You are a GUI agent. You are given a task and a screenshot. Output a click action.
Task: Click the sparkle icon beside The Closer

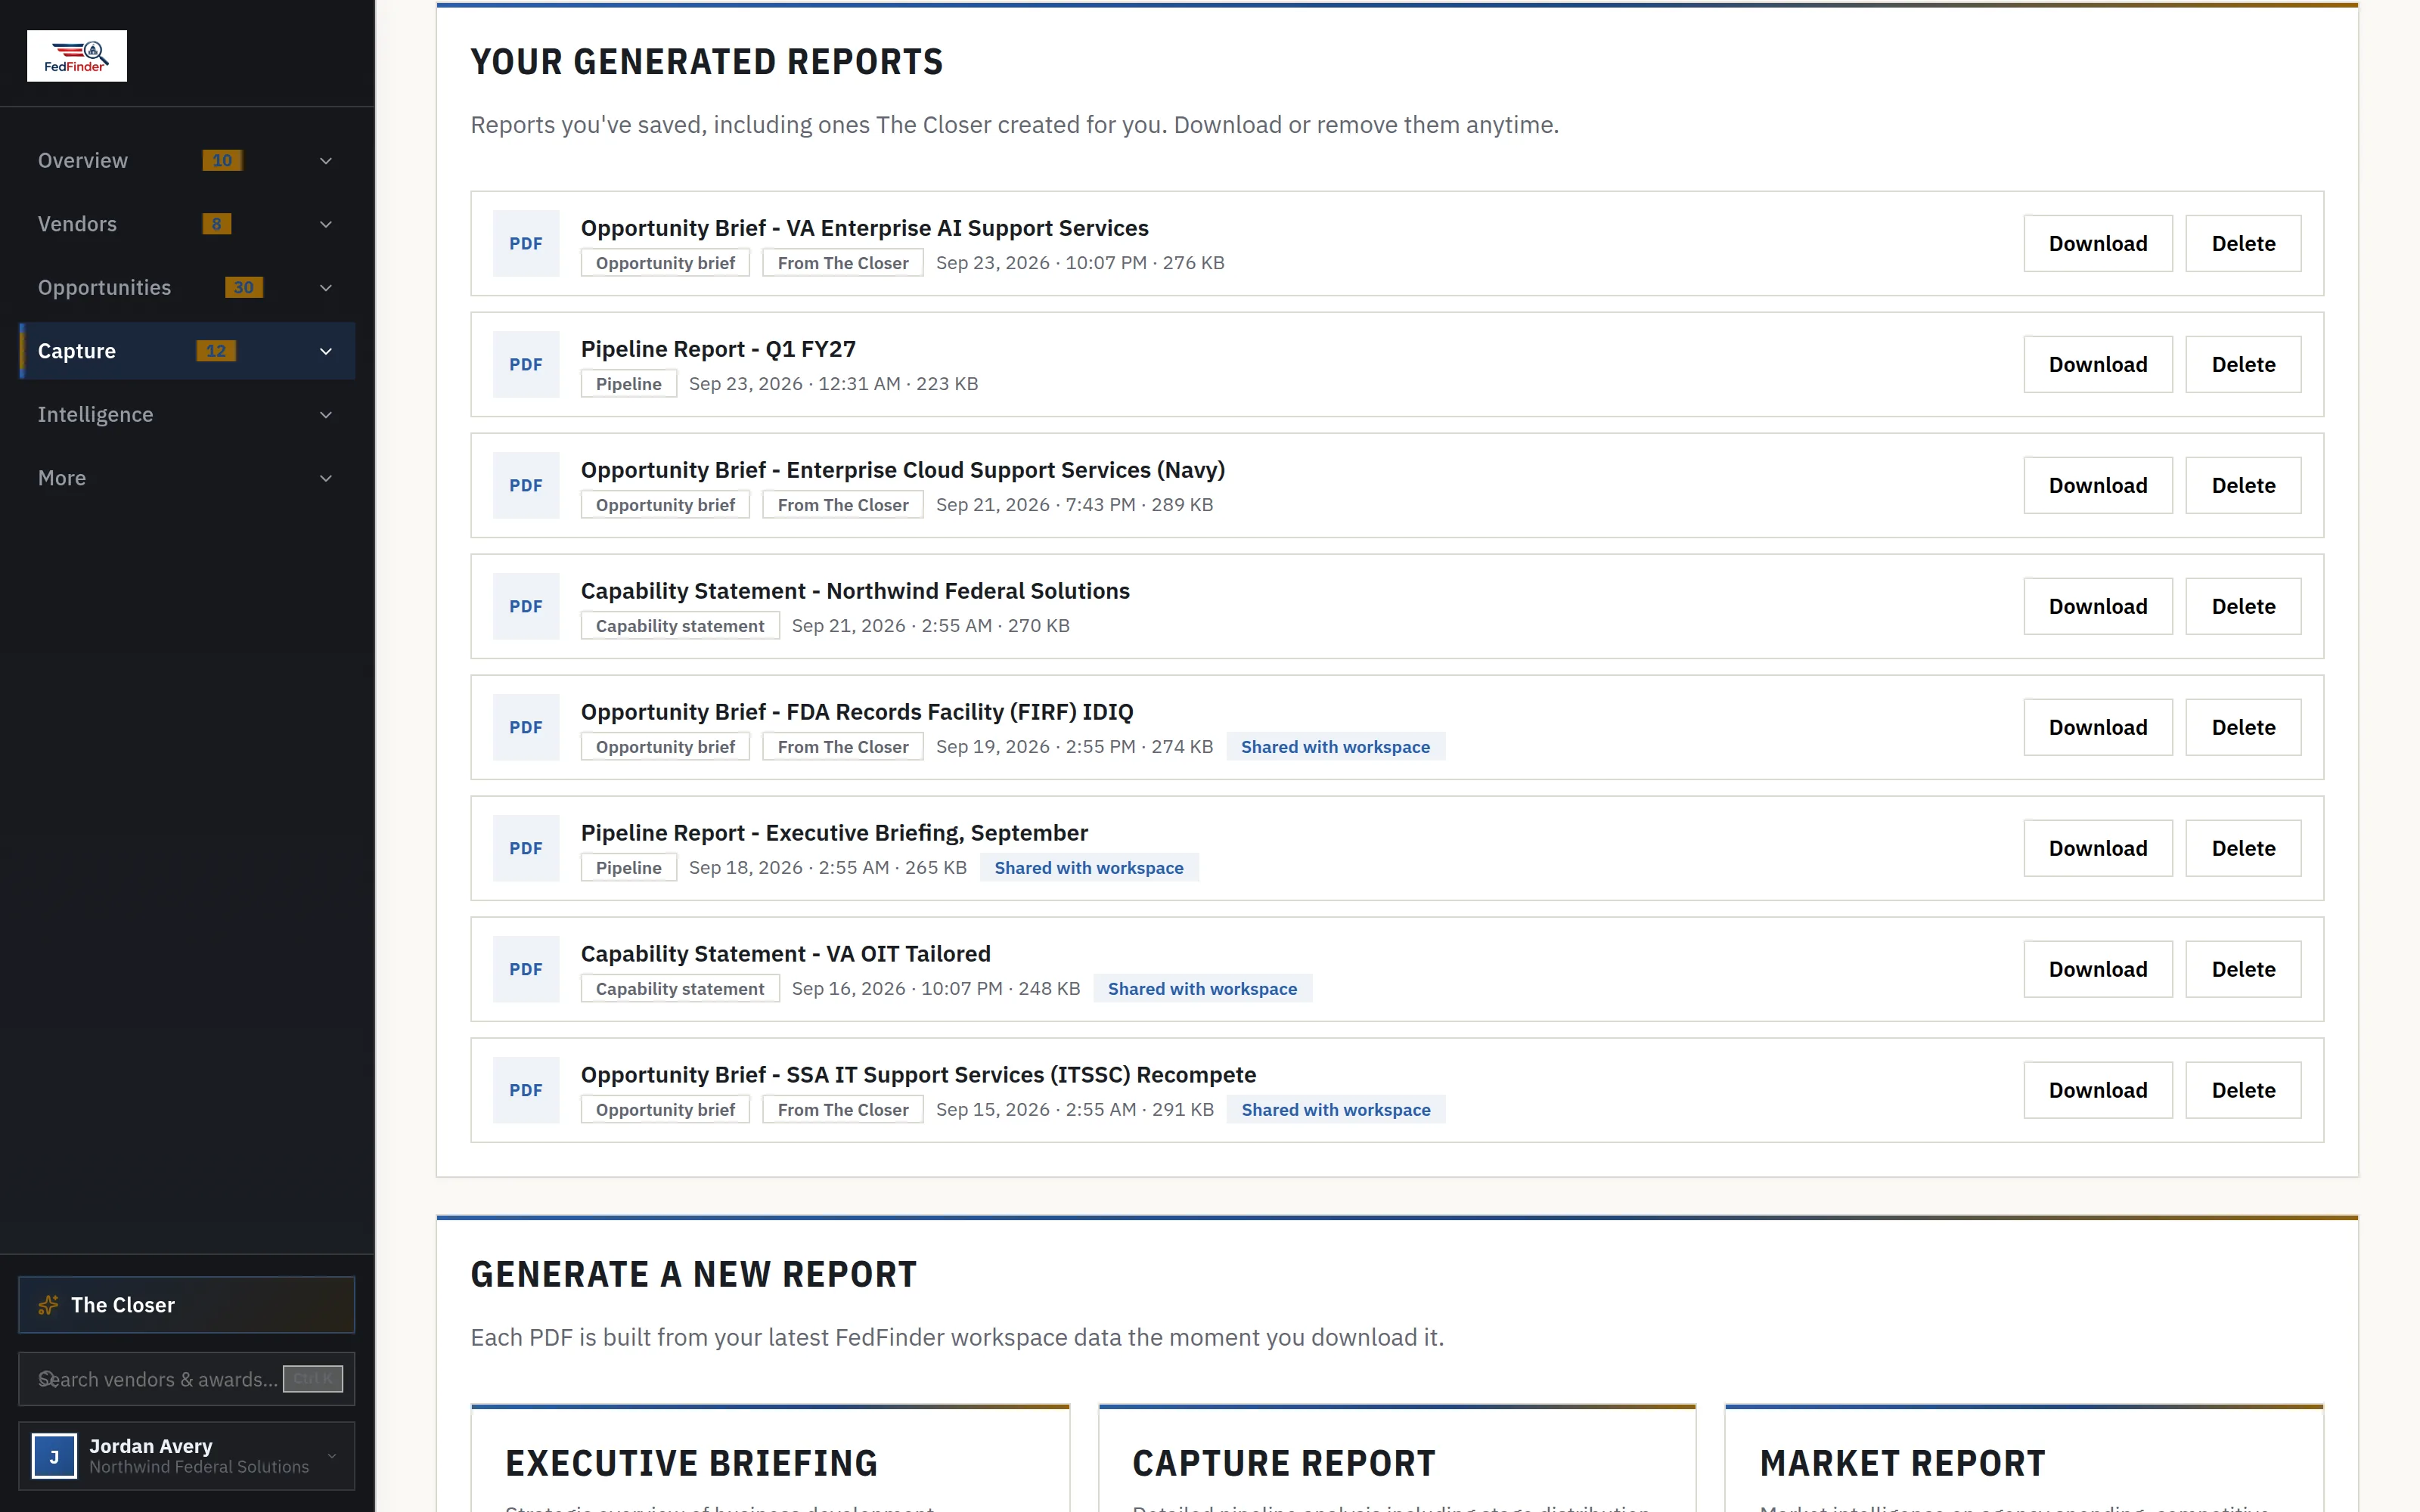point(48,1305)
